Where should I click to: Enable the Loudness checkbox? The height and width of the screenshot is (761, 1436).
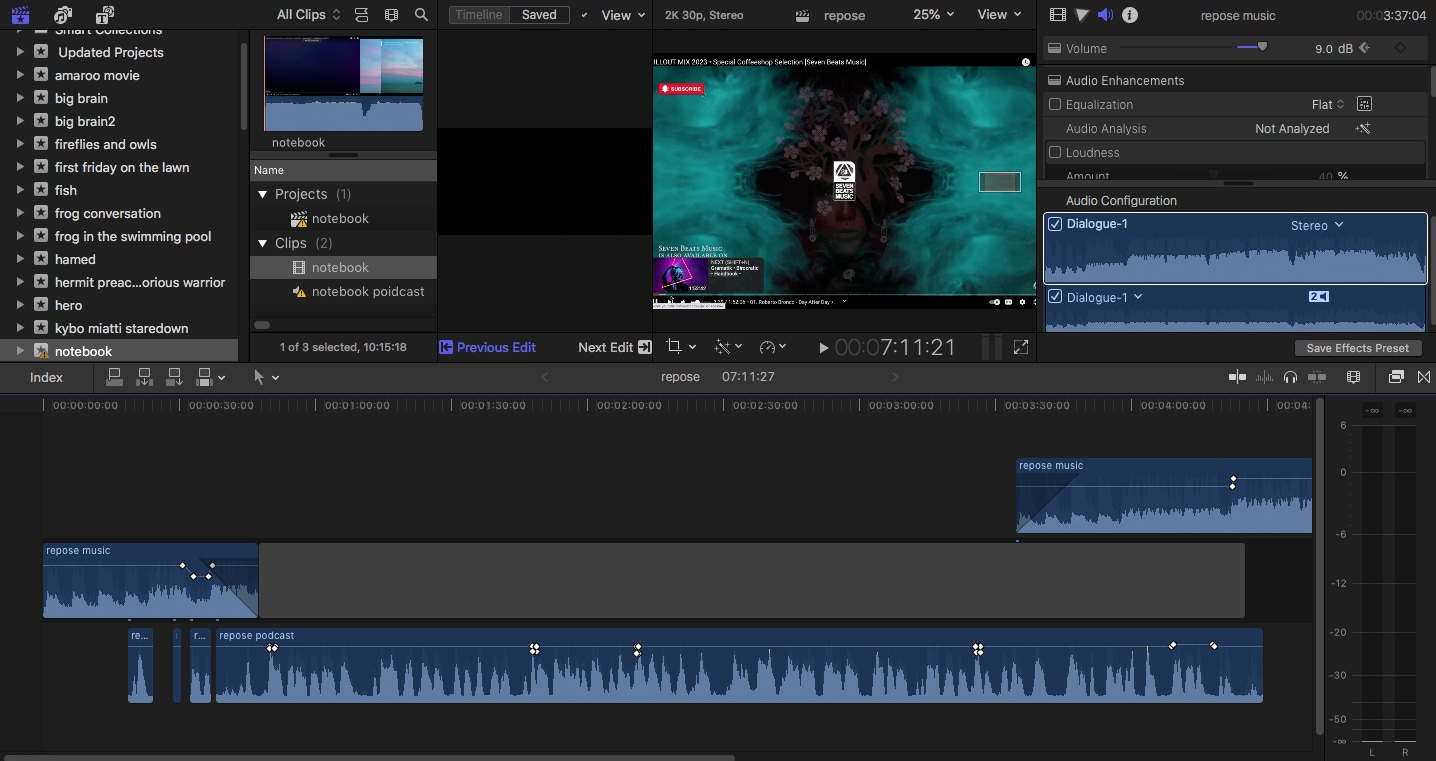pyautogui.click(x=1054, y=152)
